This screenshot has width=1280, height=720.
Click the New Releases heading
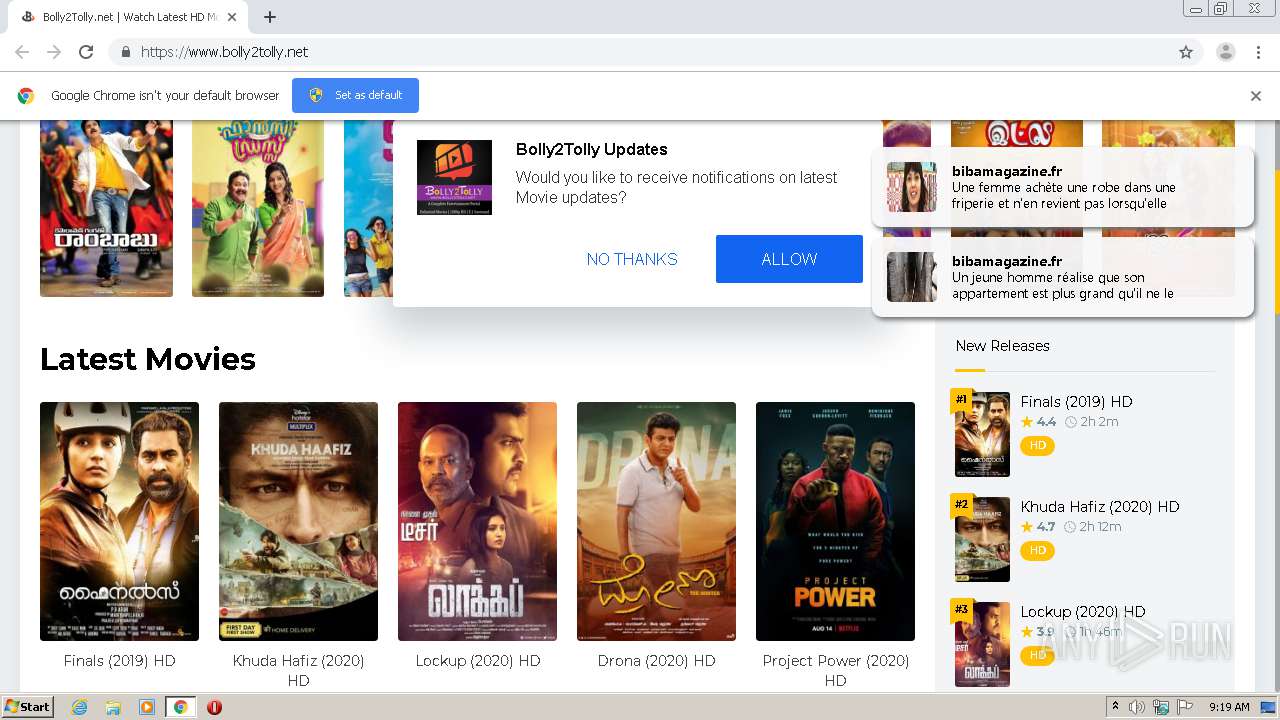coord(1002,346)
